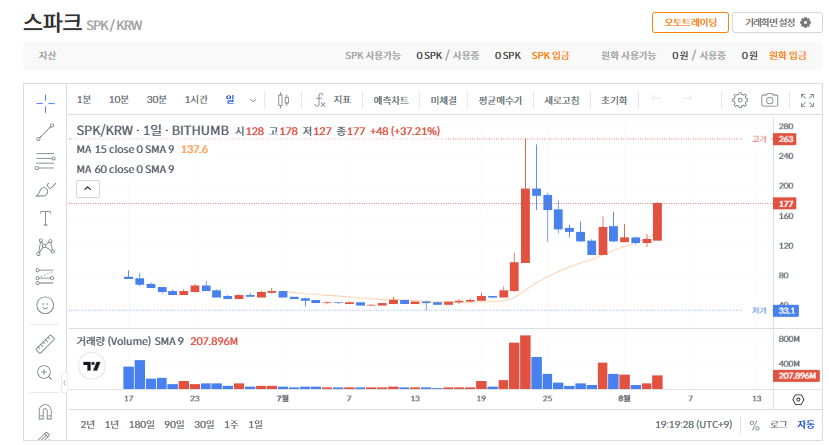The image size is (829, 445).
Task: Expand the left drawing toolbar handle
Action: click(x=64, y=382)
